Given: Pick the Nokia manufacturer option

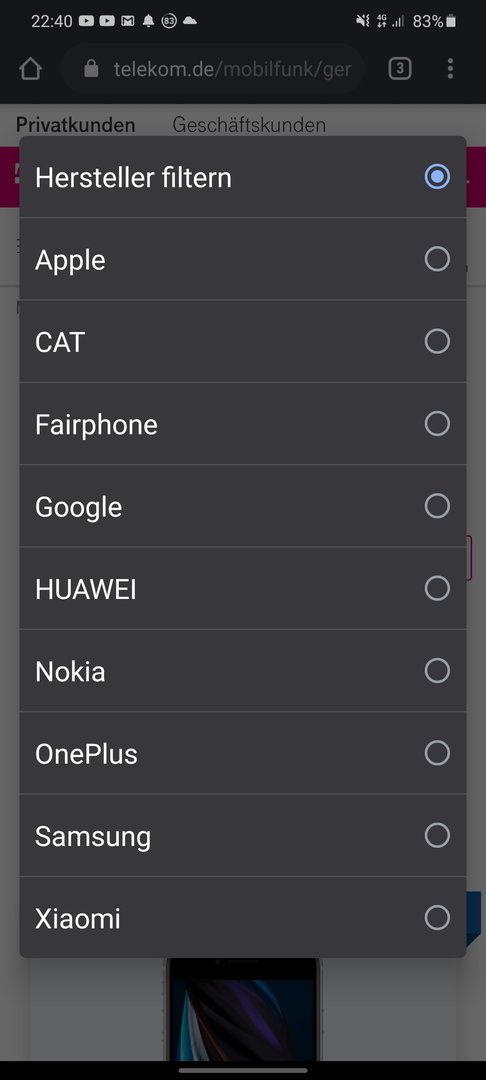Looking at the screenshot, I should tap(243, 671).
